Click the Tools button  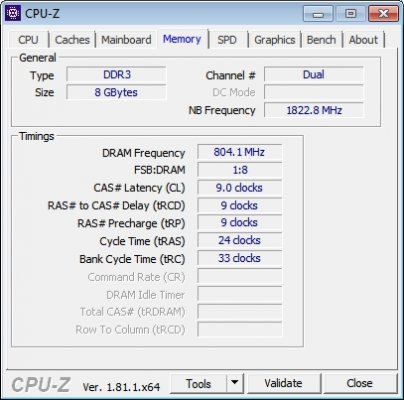point(198,383)
